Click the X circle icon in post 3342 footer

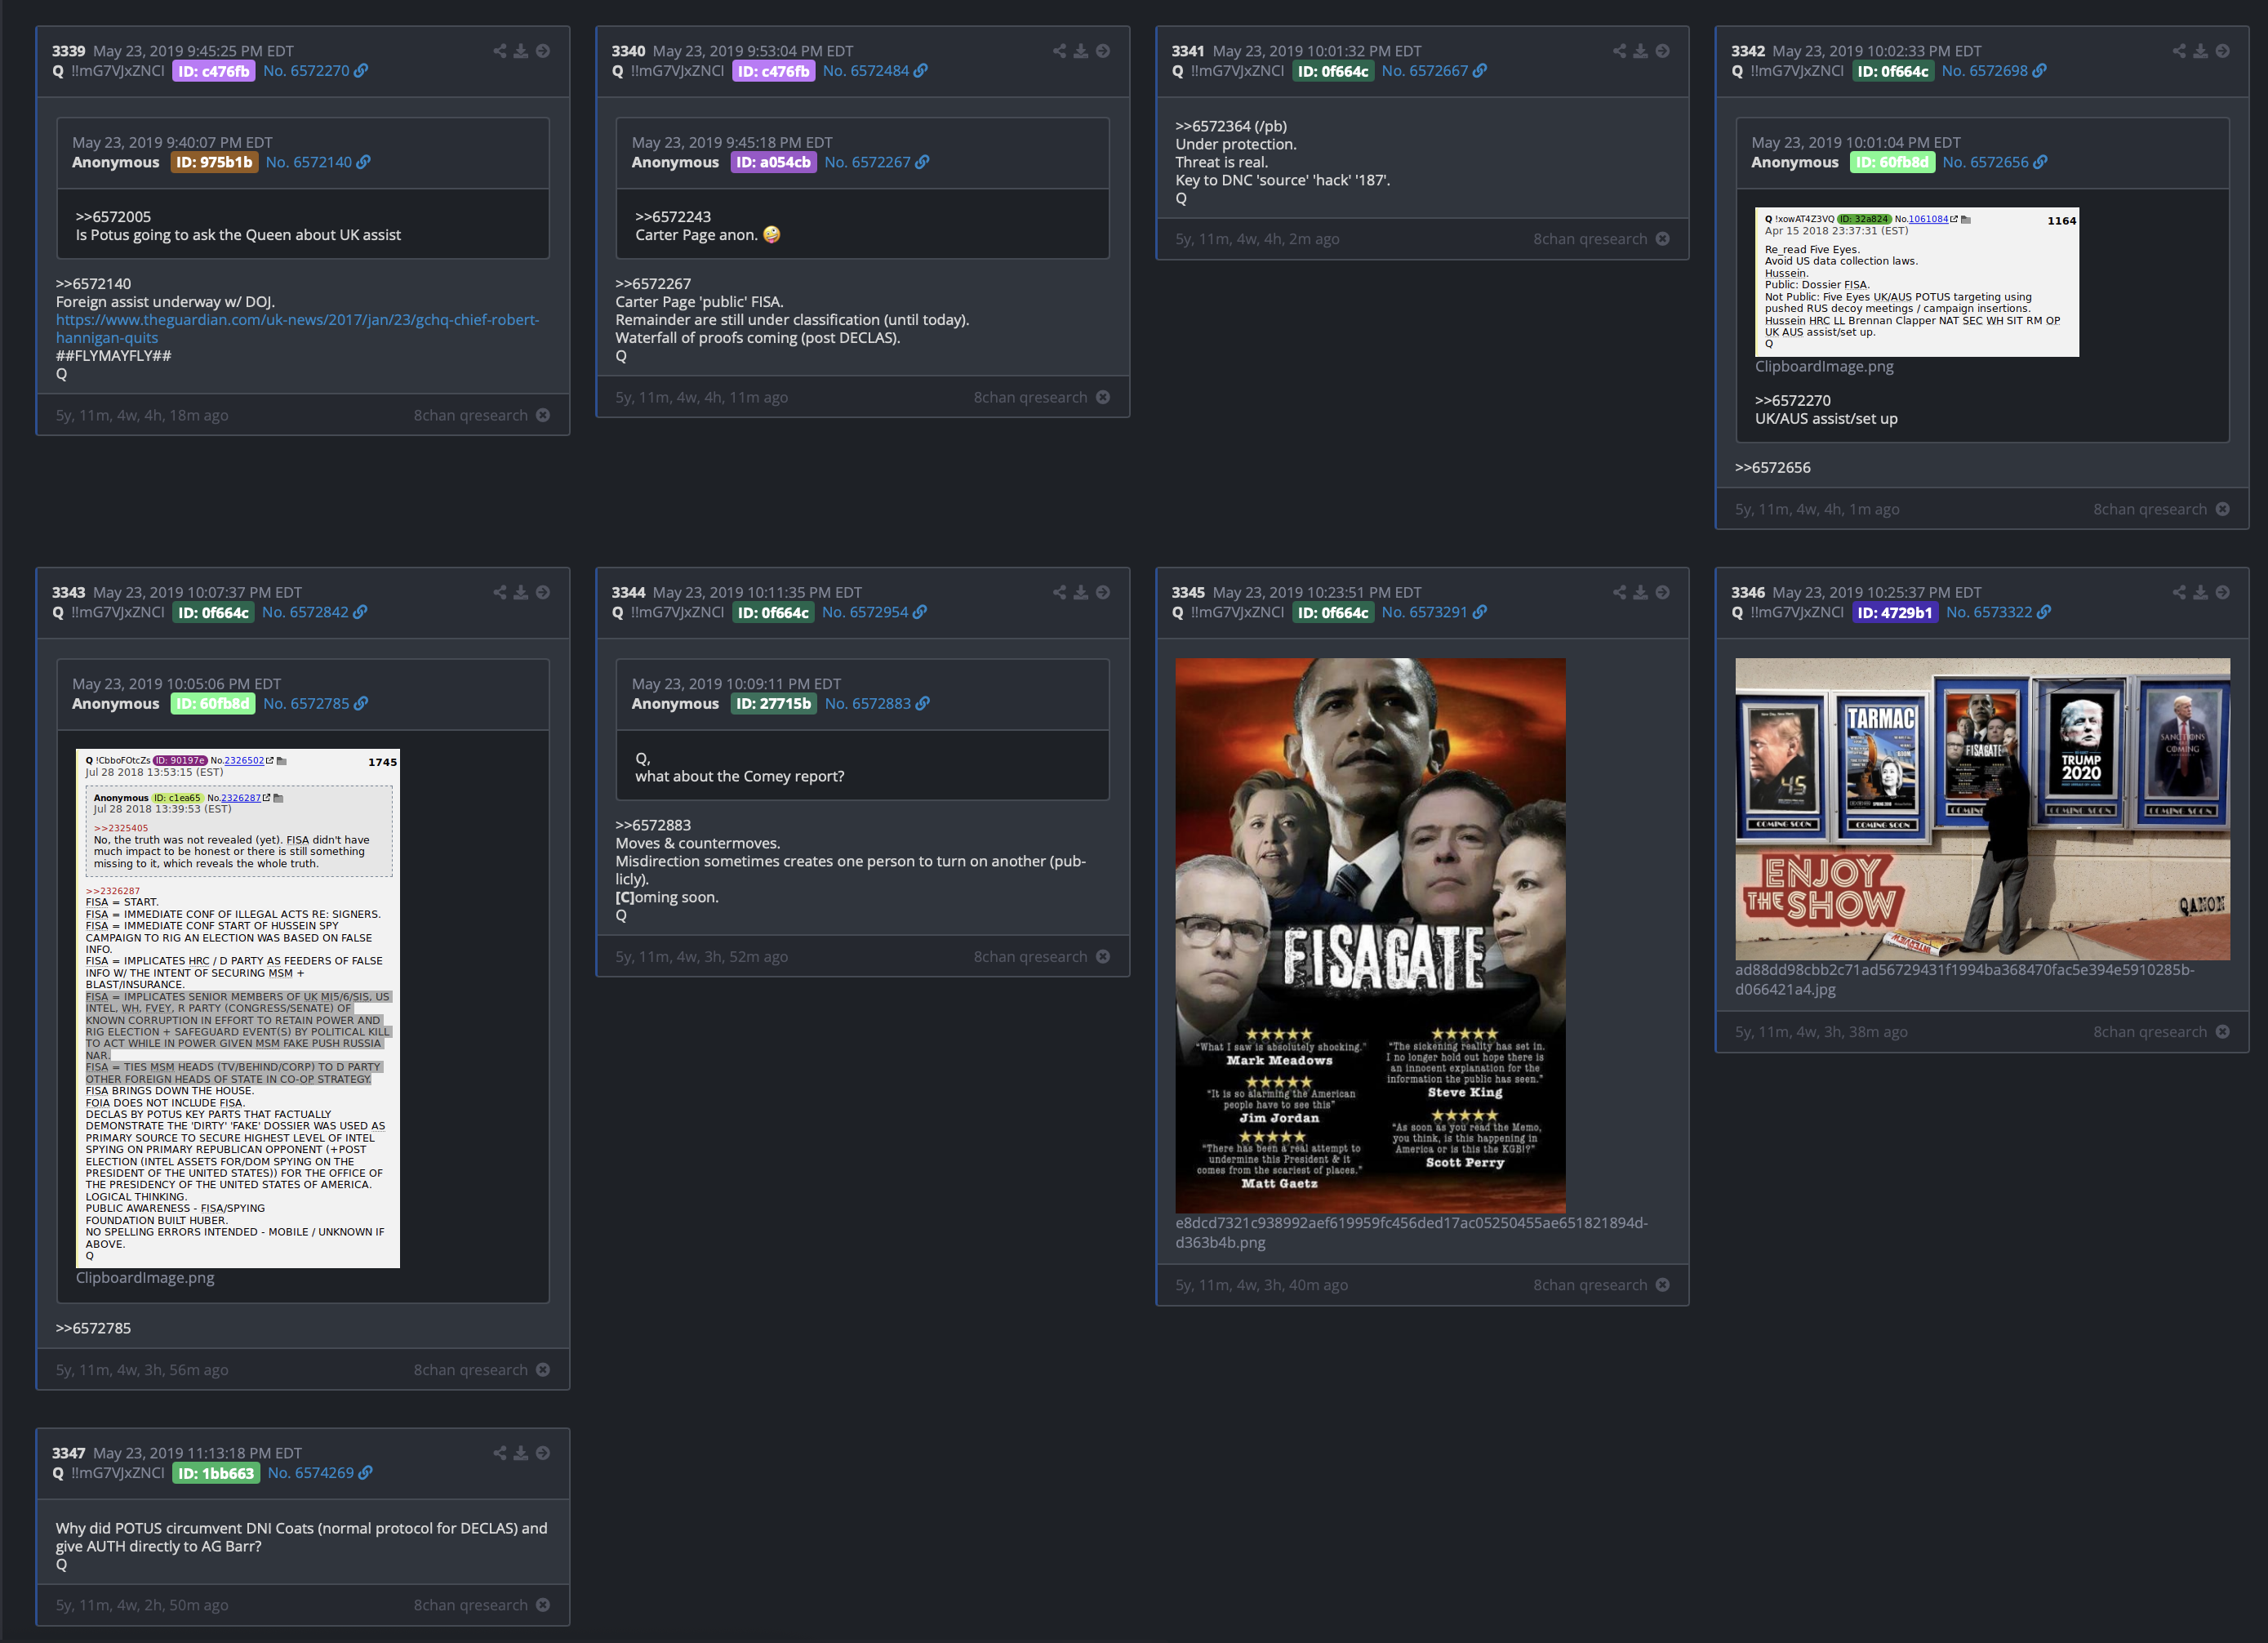point(2223,509)
